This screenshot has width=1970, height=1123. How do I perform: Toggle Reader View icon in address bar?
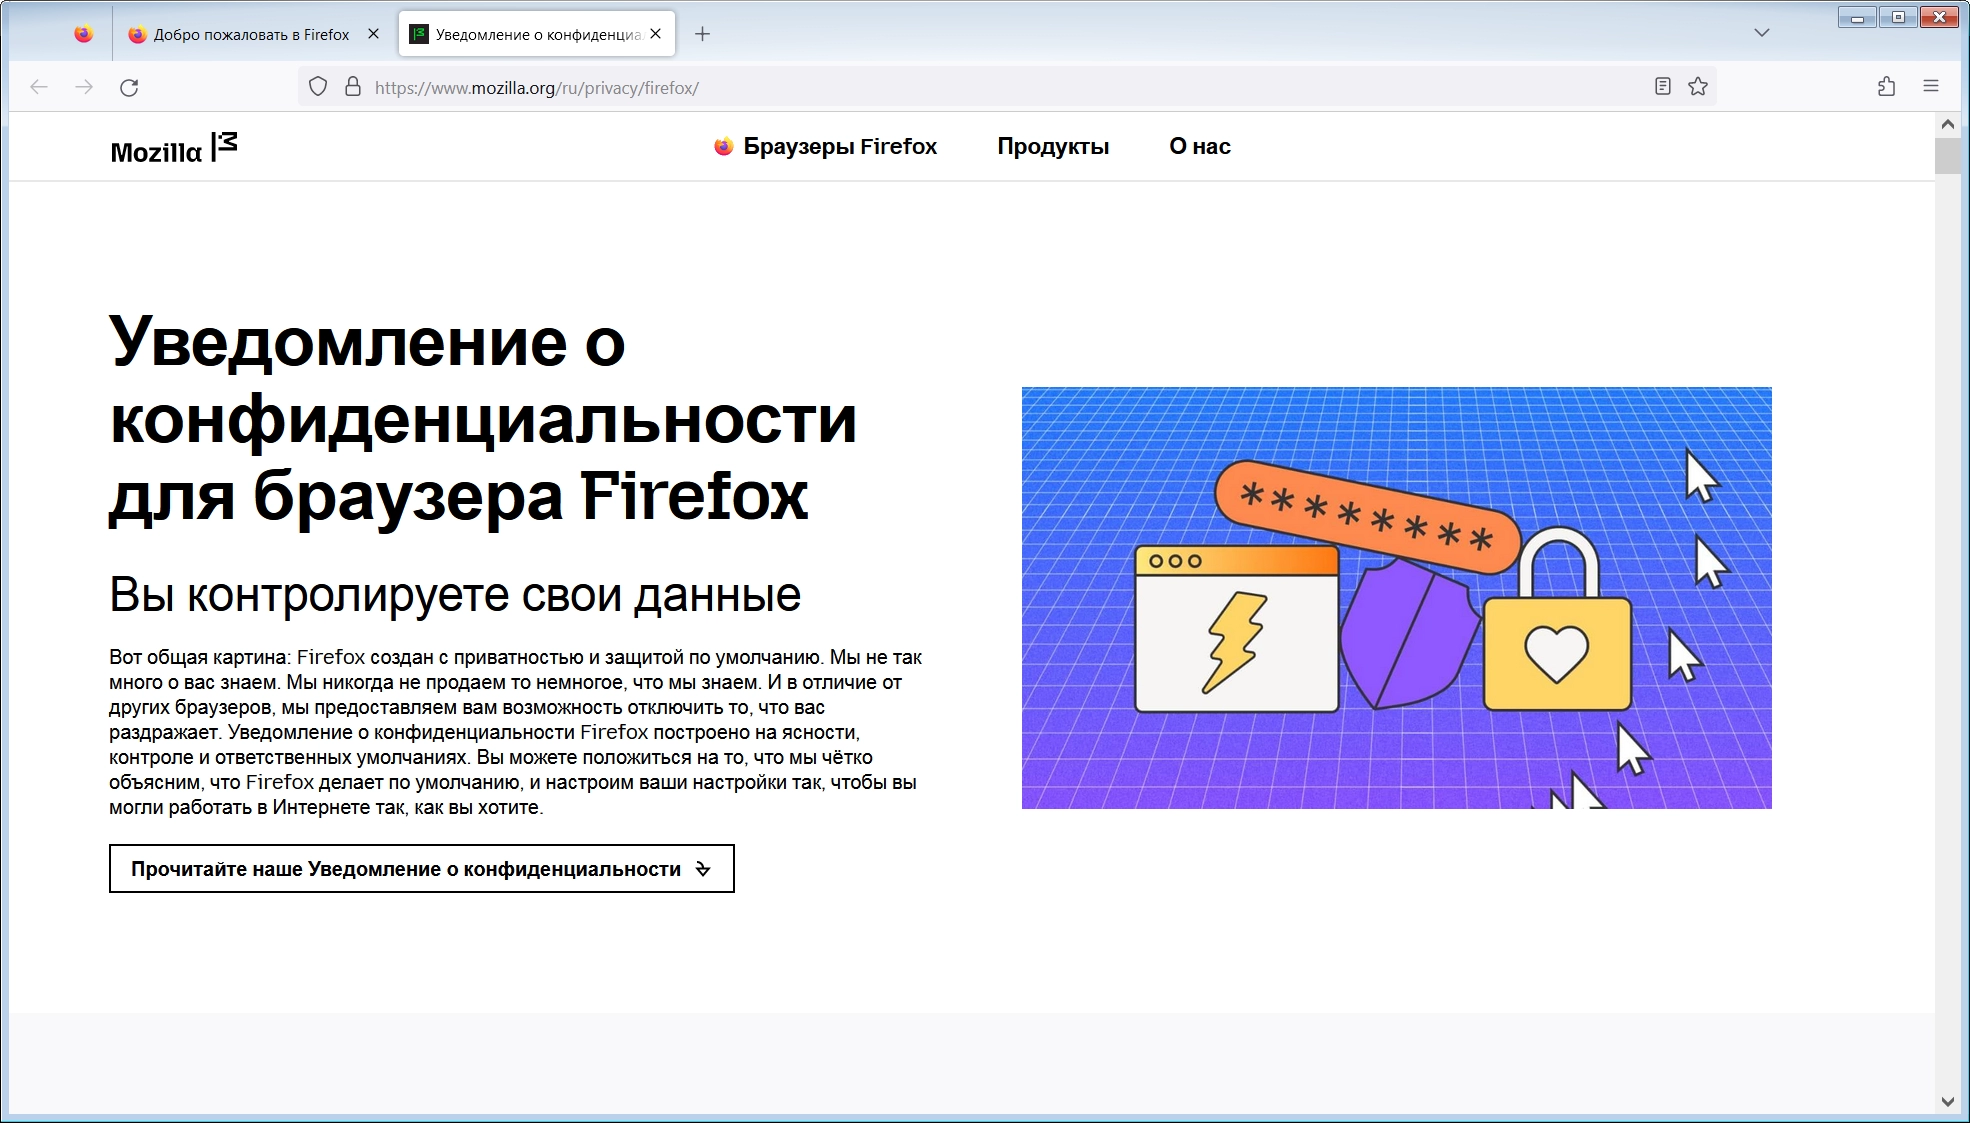tap(1662, 87)
